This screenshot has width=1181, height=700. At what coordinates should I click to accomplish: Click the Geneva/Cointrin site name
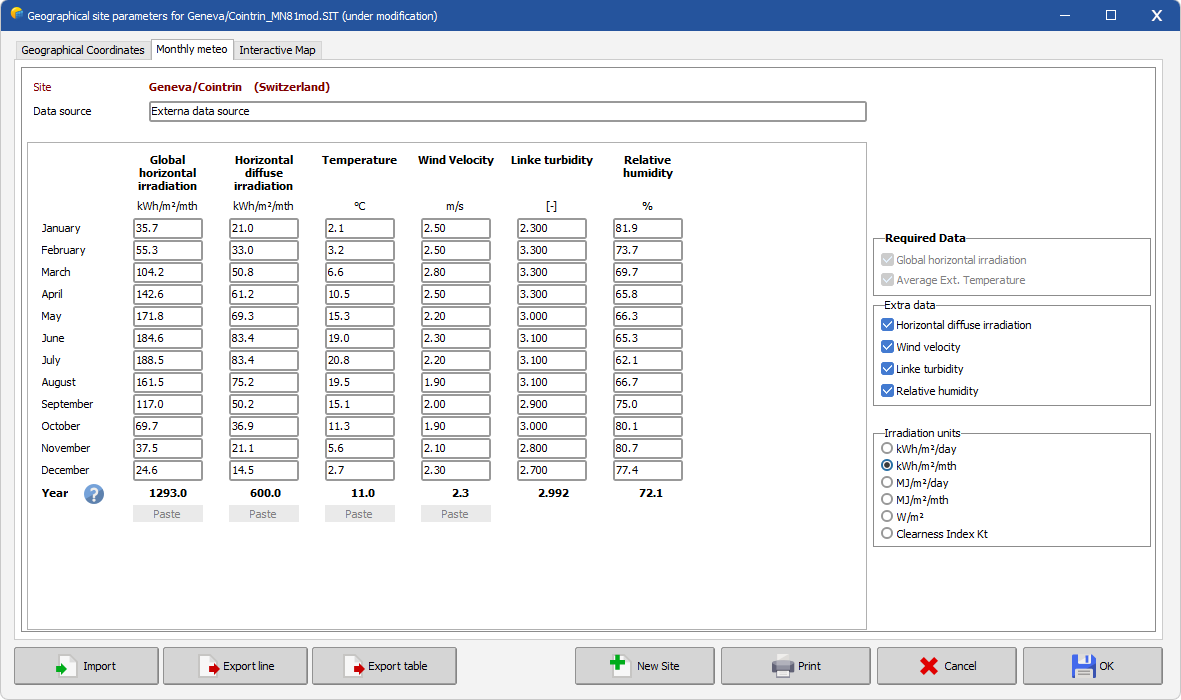point(195,87)
